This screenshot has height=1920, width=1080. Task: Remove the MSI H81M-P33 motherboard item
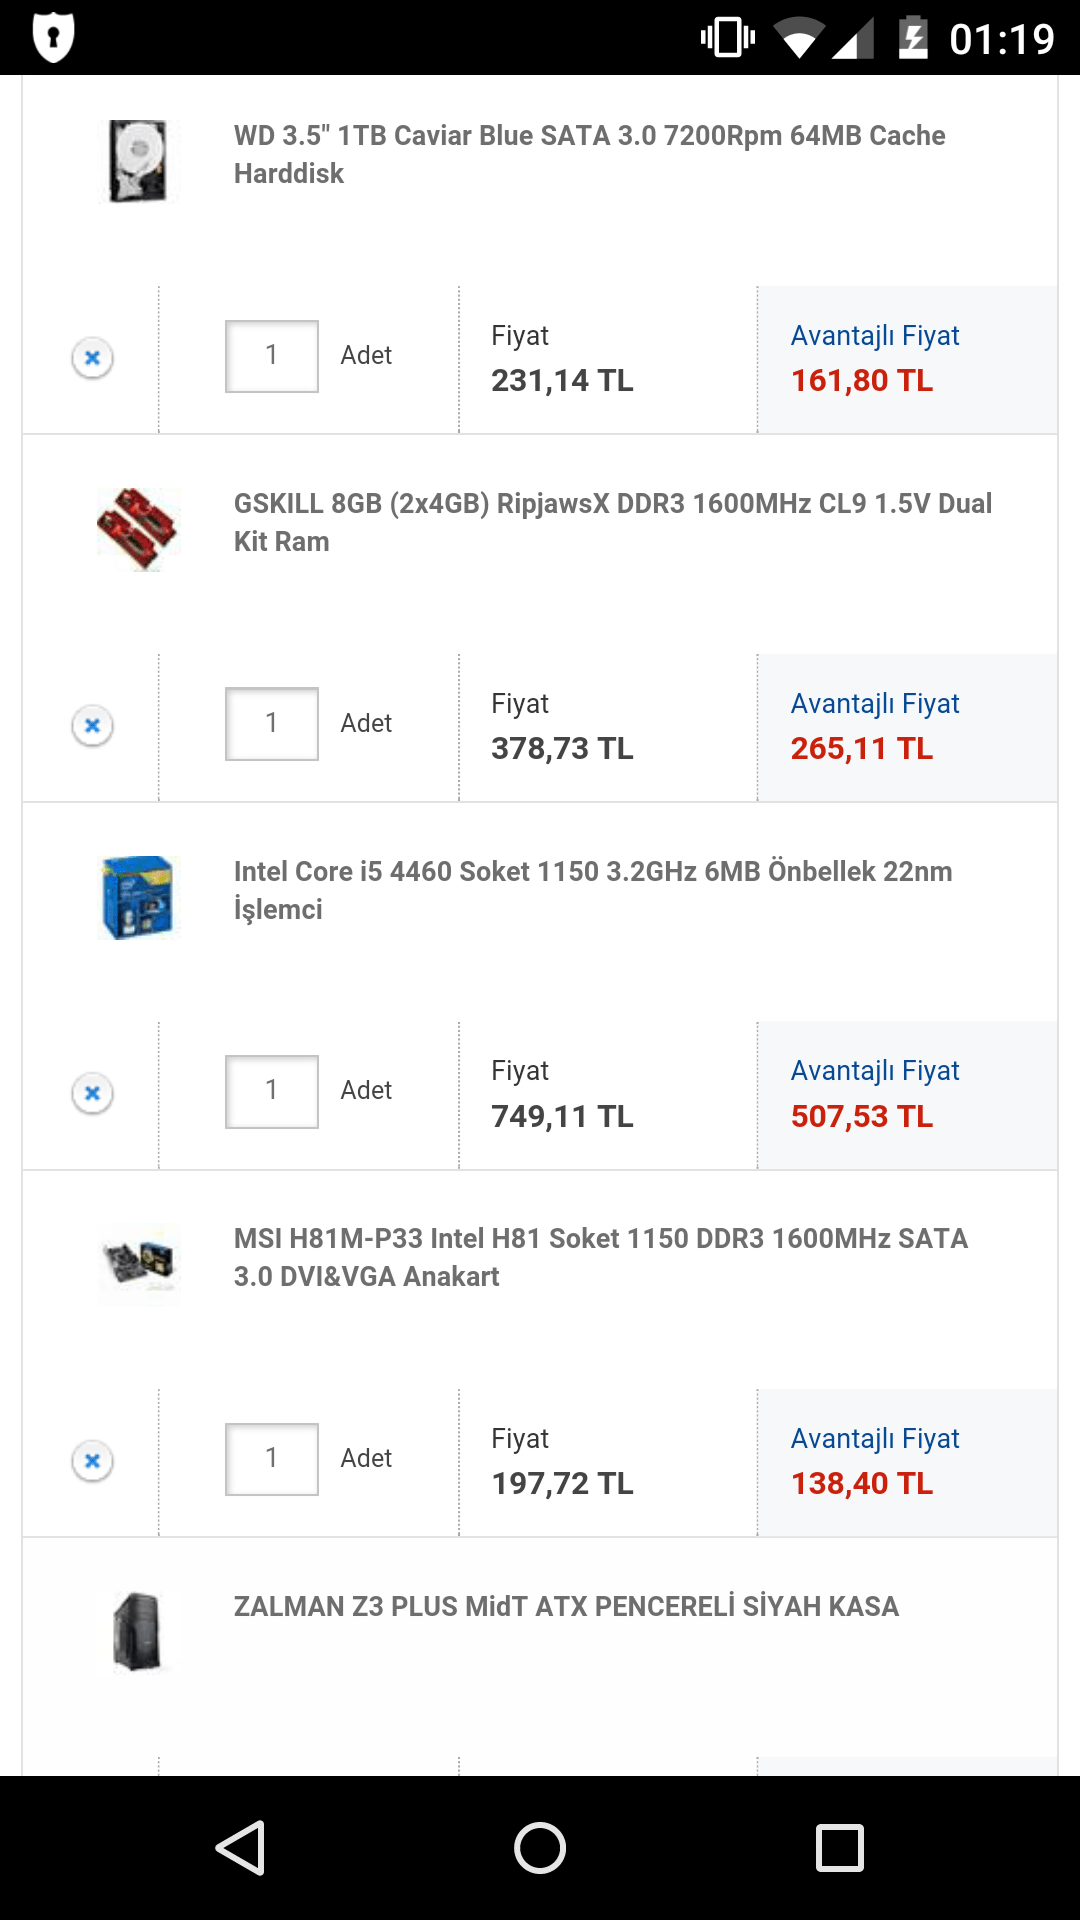point(92,1461)
